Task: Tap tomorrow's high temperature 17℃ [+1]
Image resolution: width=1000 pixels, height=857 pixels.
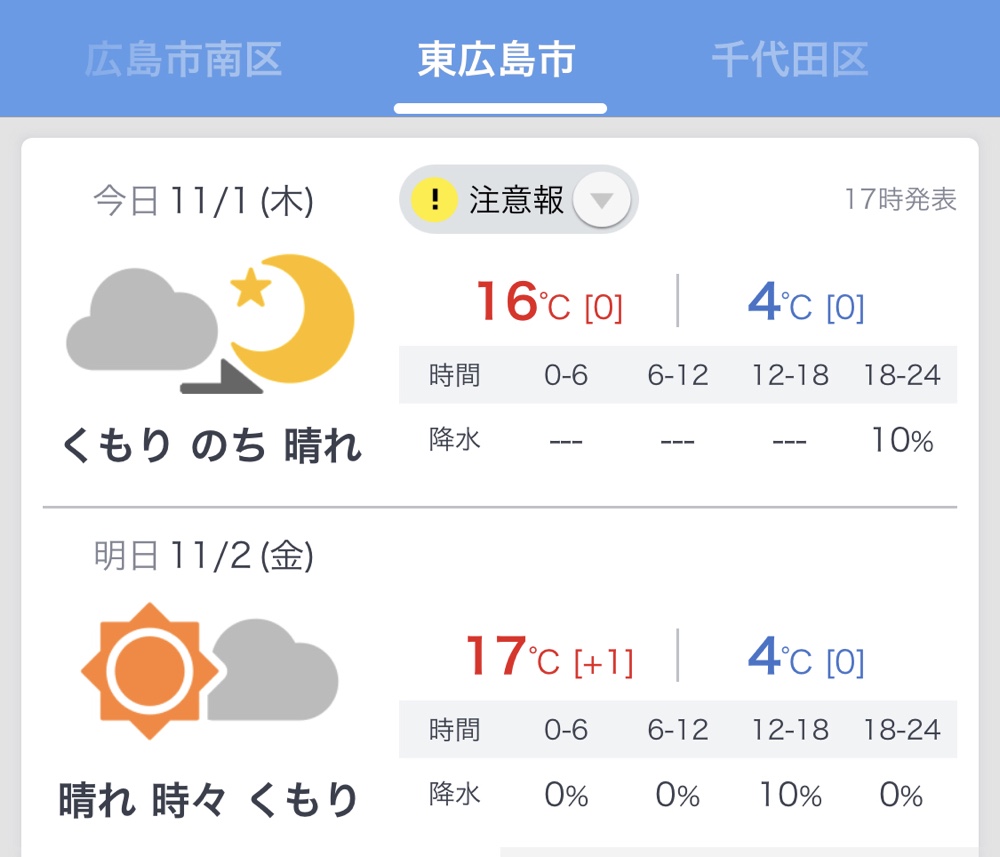Action: click(x=549, y=656)
